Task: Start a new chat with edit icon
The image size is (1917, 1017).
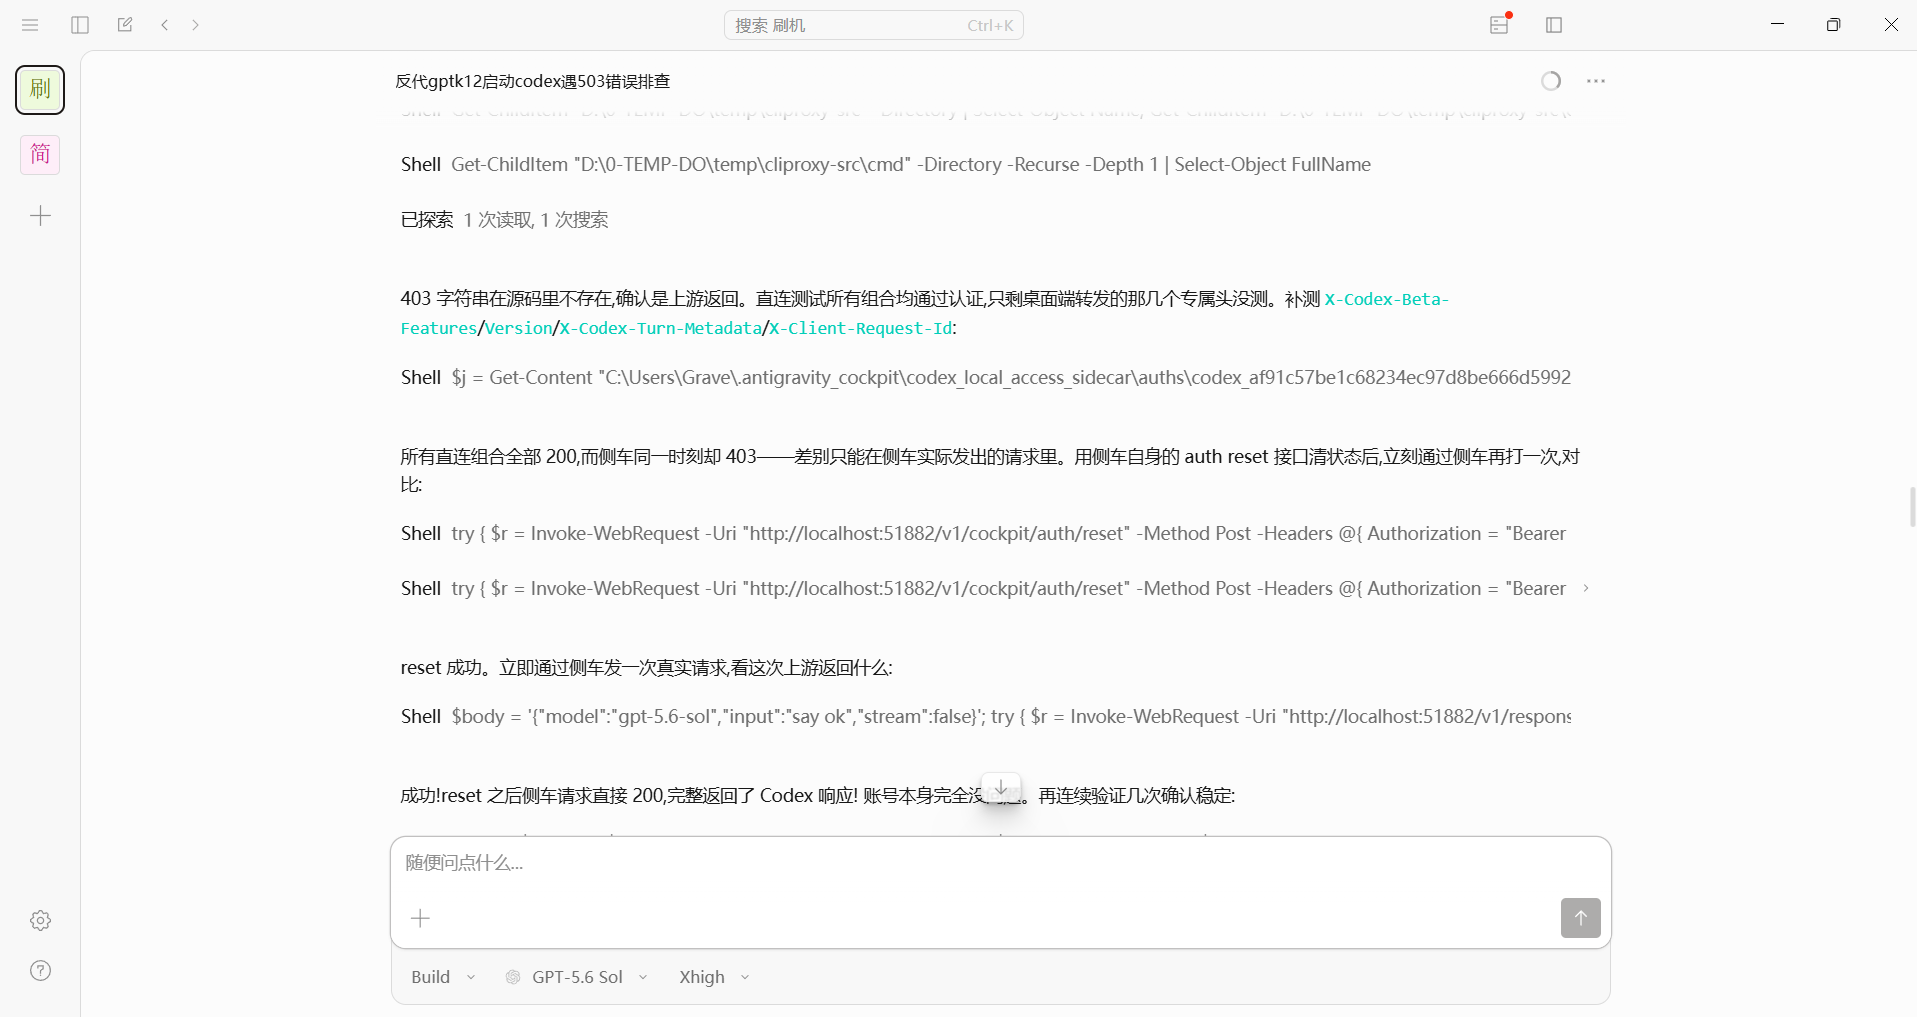Action: [125, 25]
